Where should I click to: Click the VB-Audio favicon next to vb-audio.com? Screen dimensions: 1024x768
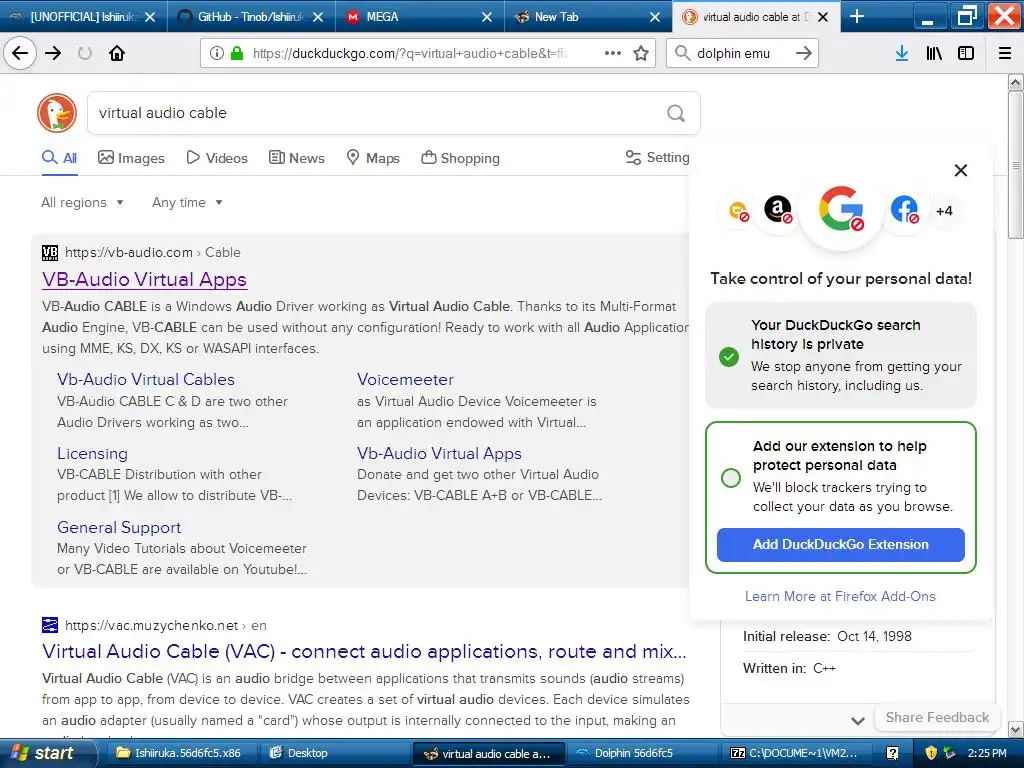50,253
